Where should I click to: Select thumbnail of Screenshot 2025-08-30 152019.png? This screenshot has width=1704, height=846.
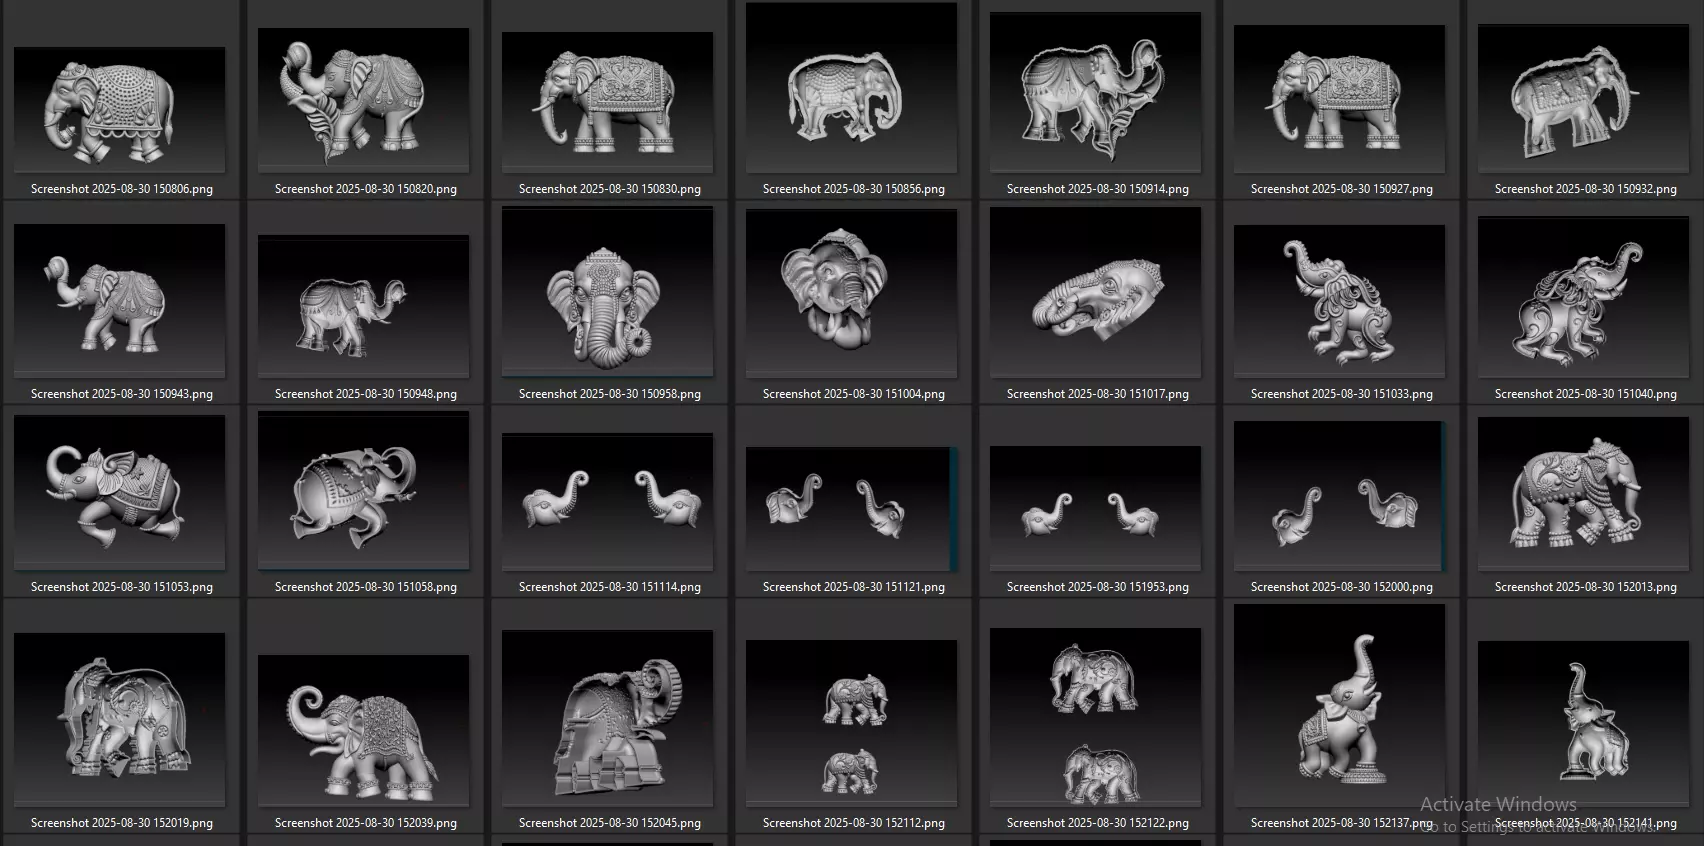point(120,720)
